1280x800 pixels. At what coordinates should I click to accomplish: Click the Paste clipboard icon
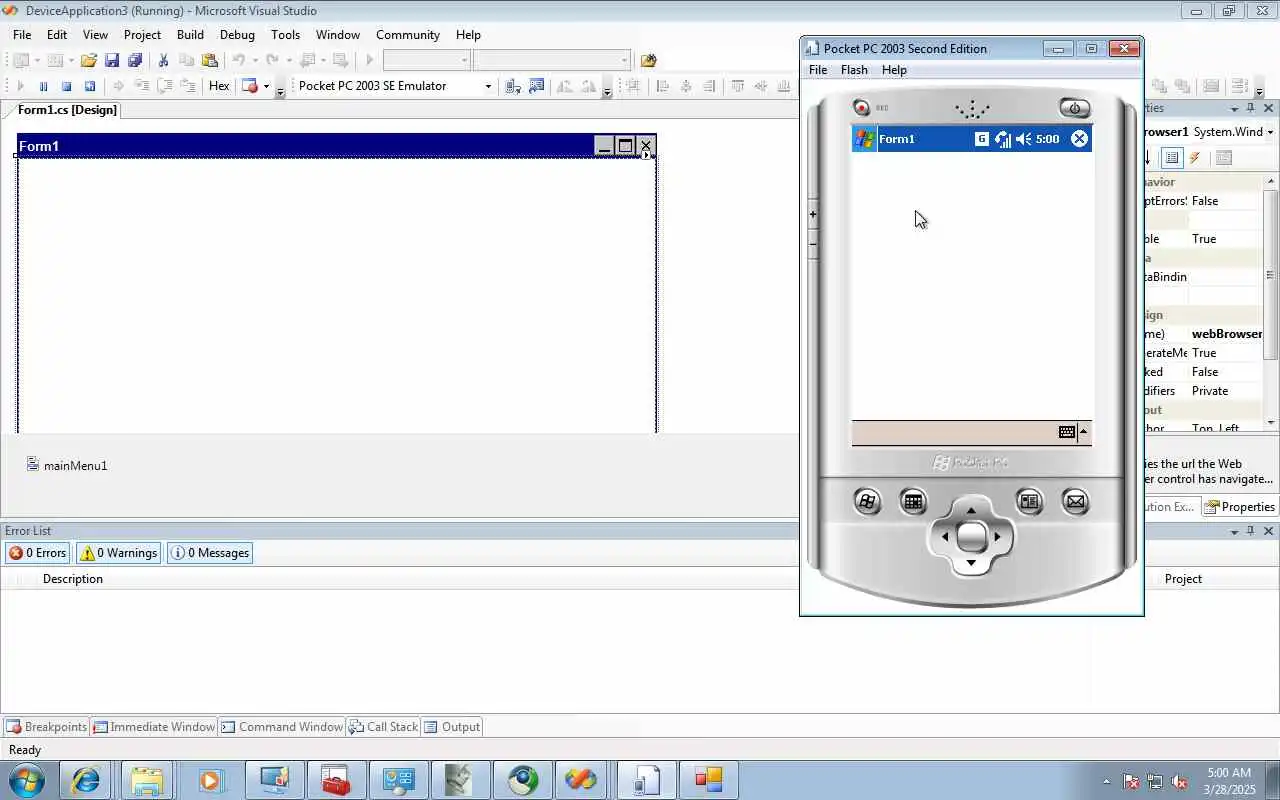tap(209, 60)
